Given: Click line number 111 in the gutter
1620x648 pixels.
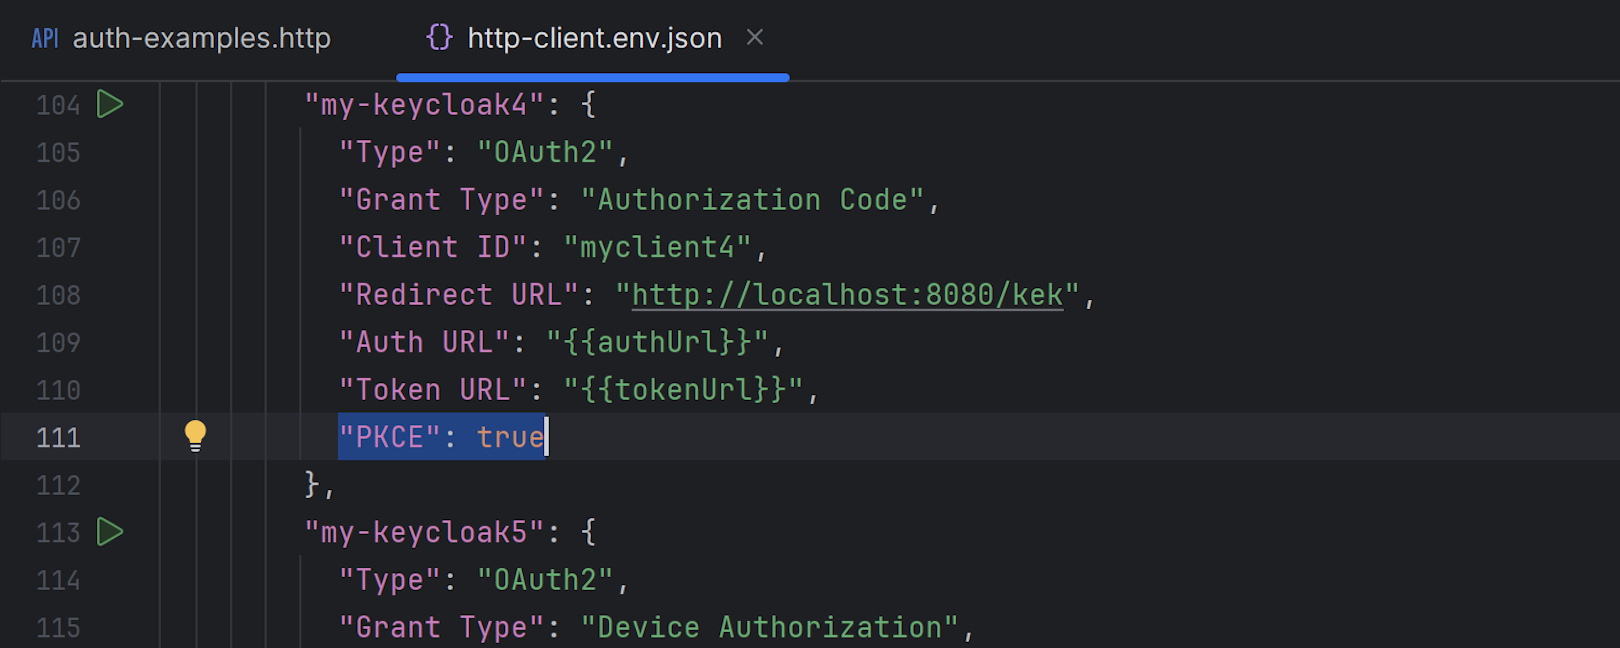Looking at the screenshot, I should 58,438.
